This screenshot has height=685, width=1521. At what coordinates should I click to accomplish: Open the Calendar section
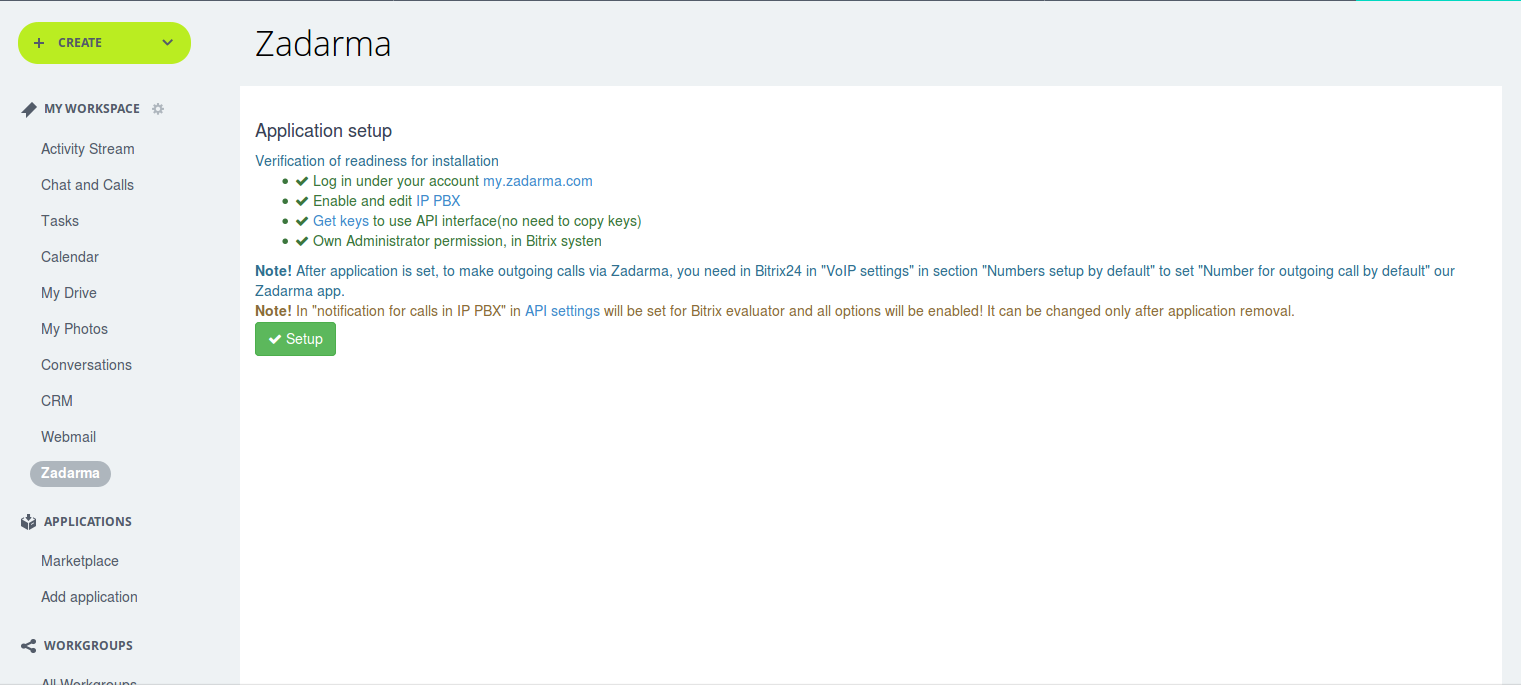70,257
